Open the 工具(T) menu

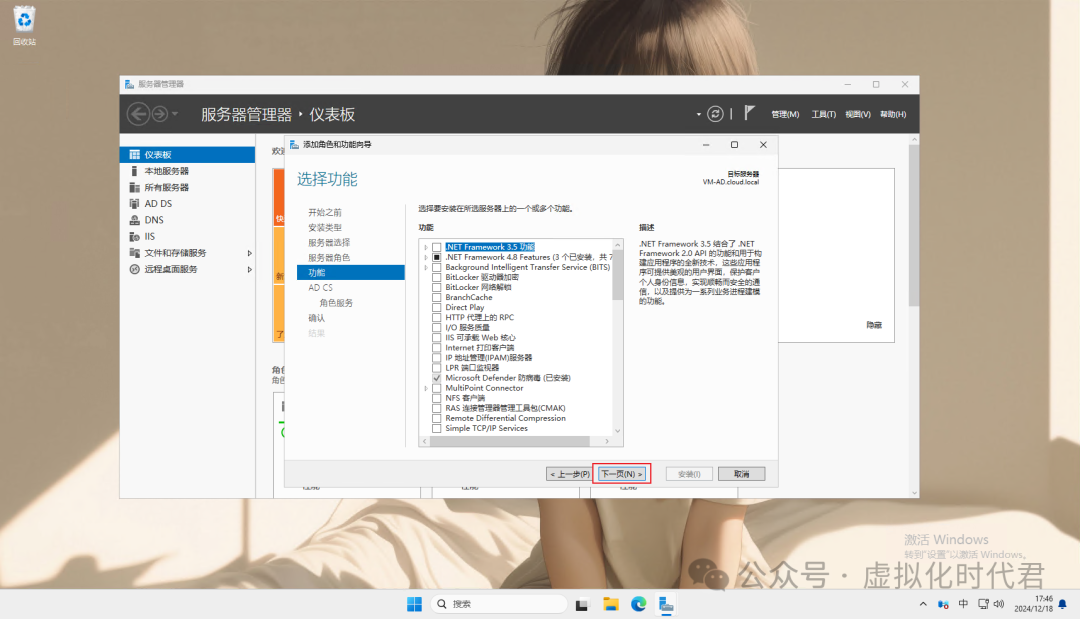pos(823,114)
